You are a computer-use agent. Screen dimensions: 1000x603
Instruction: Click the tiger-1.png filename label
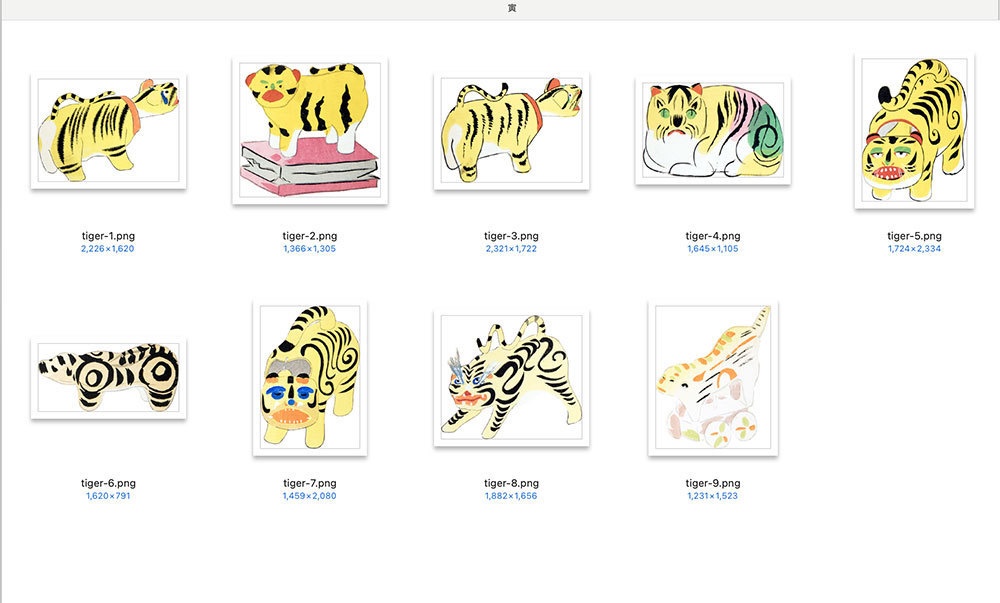point(108,236)
